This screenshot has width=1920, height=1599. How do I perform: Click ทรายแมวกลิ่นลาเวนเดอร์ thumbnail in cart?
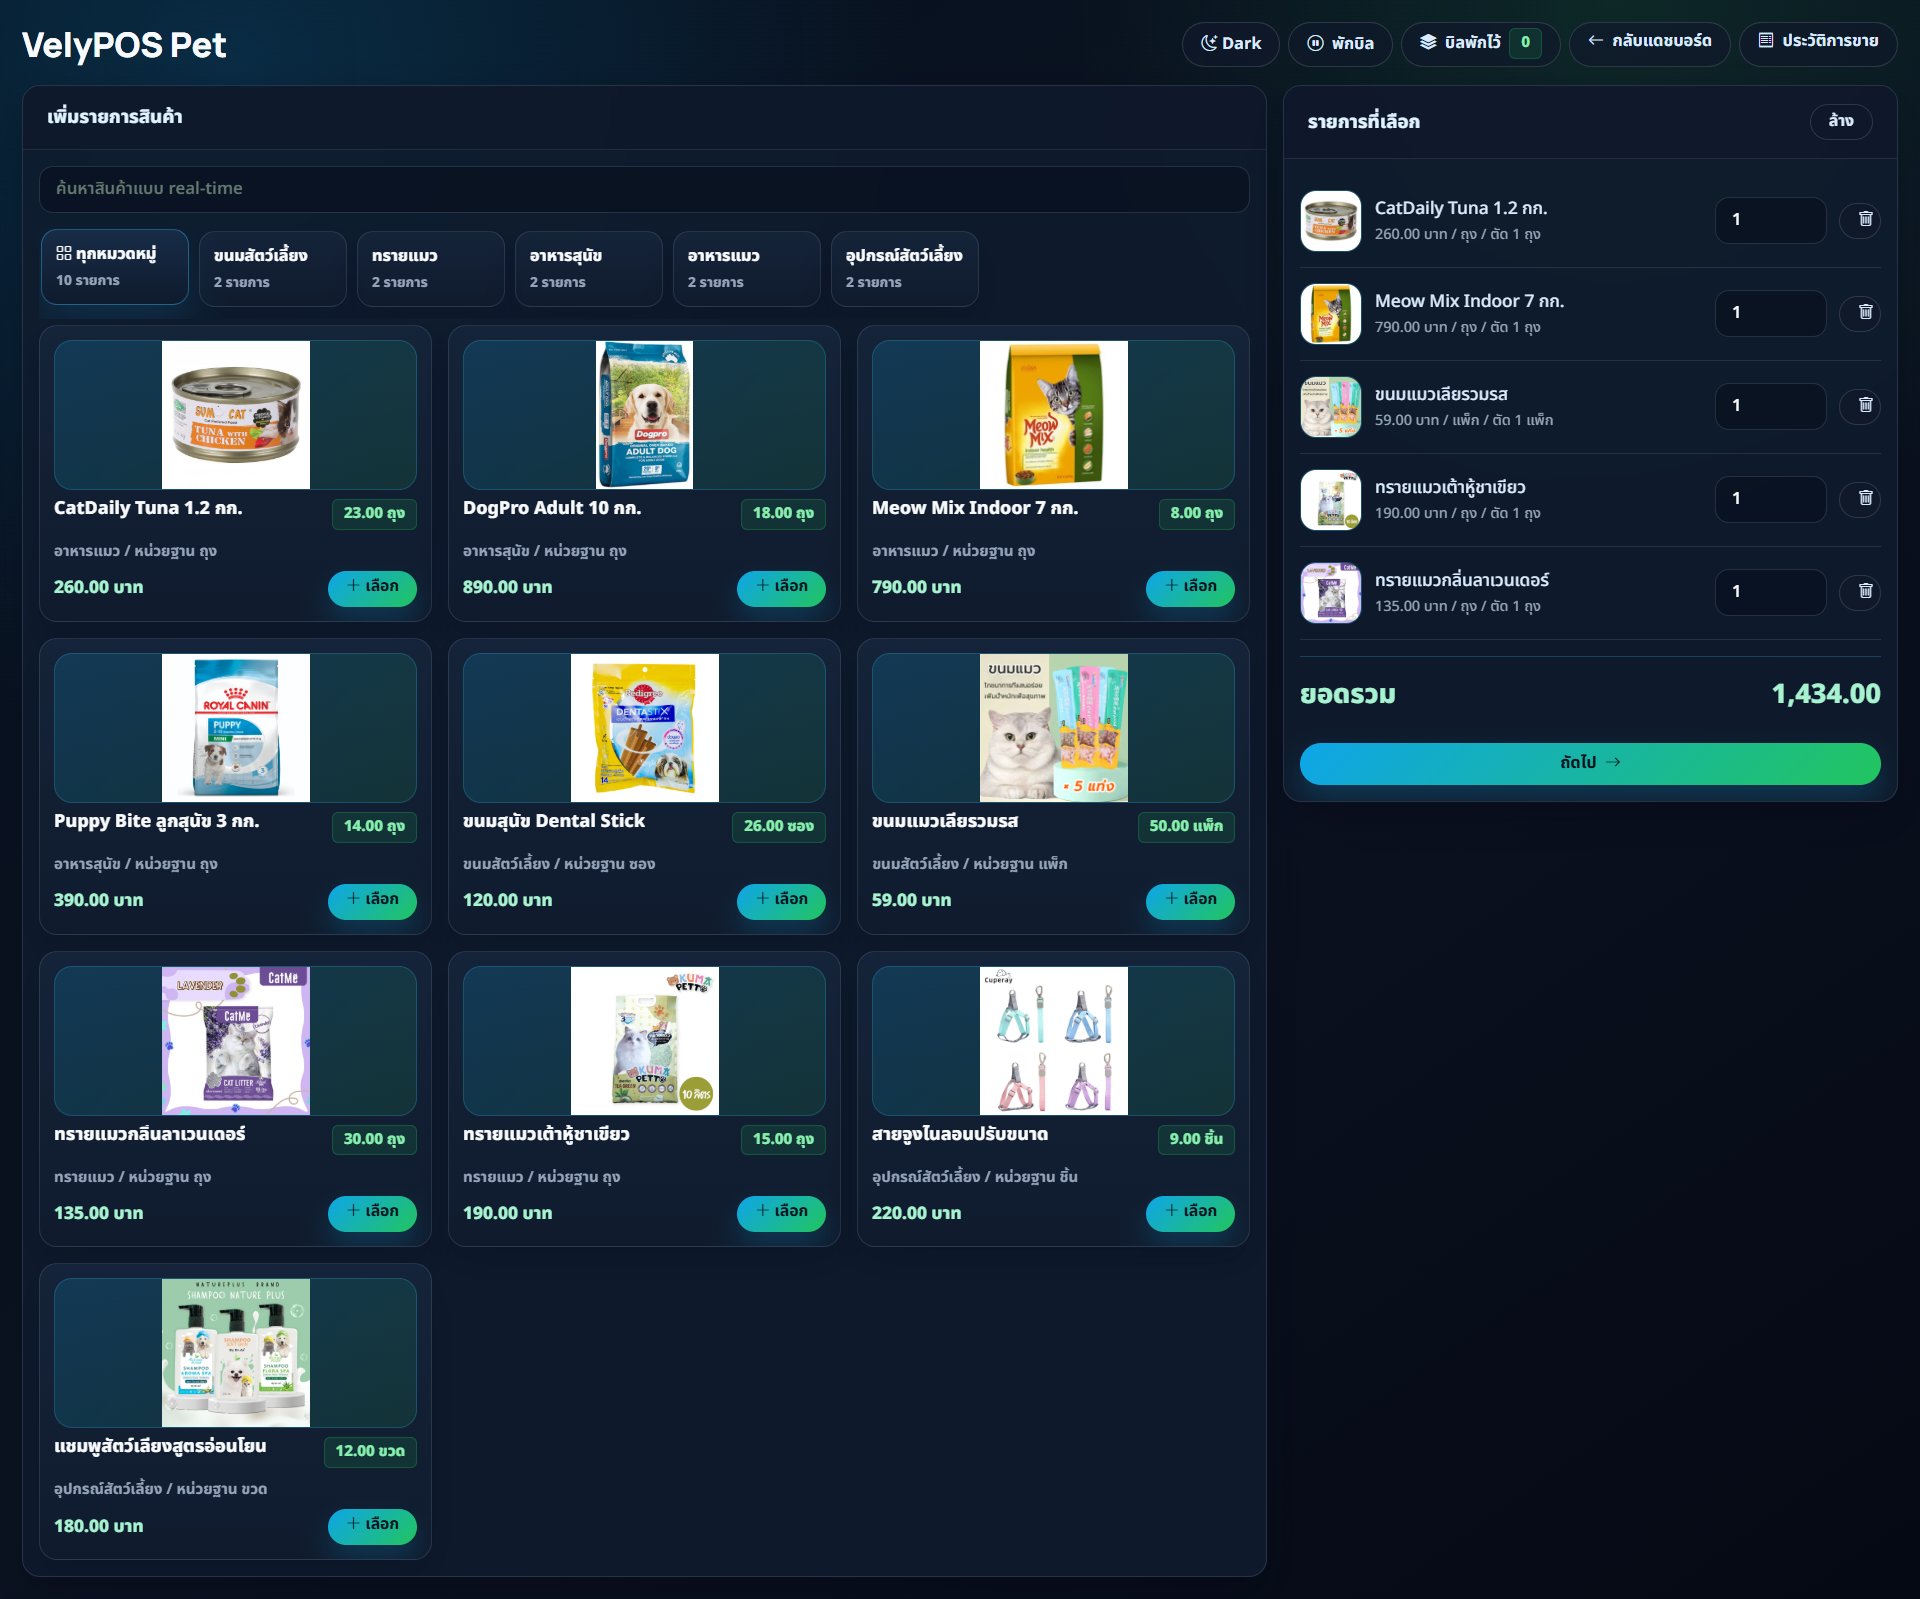[1331, 593]
